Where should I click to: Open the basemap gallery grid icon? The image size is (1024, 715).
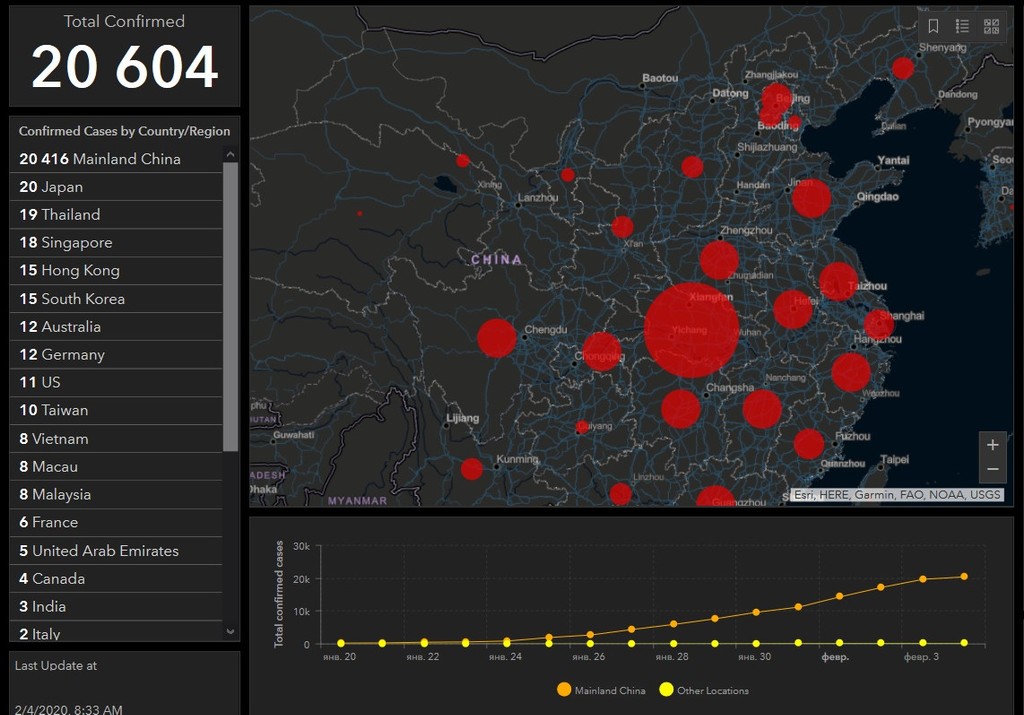pos(991,26)
